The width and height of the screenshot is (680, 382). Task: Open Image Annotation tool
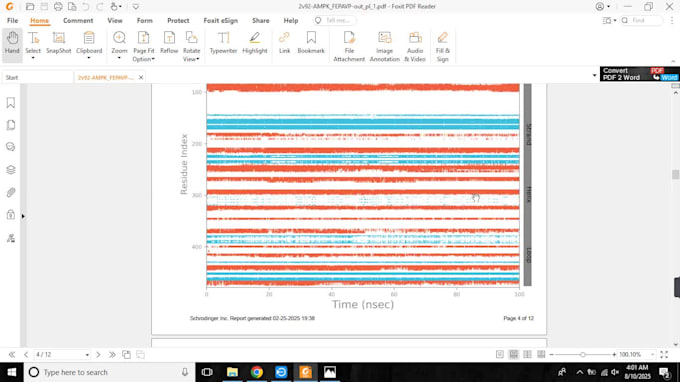click(385, 47)
